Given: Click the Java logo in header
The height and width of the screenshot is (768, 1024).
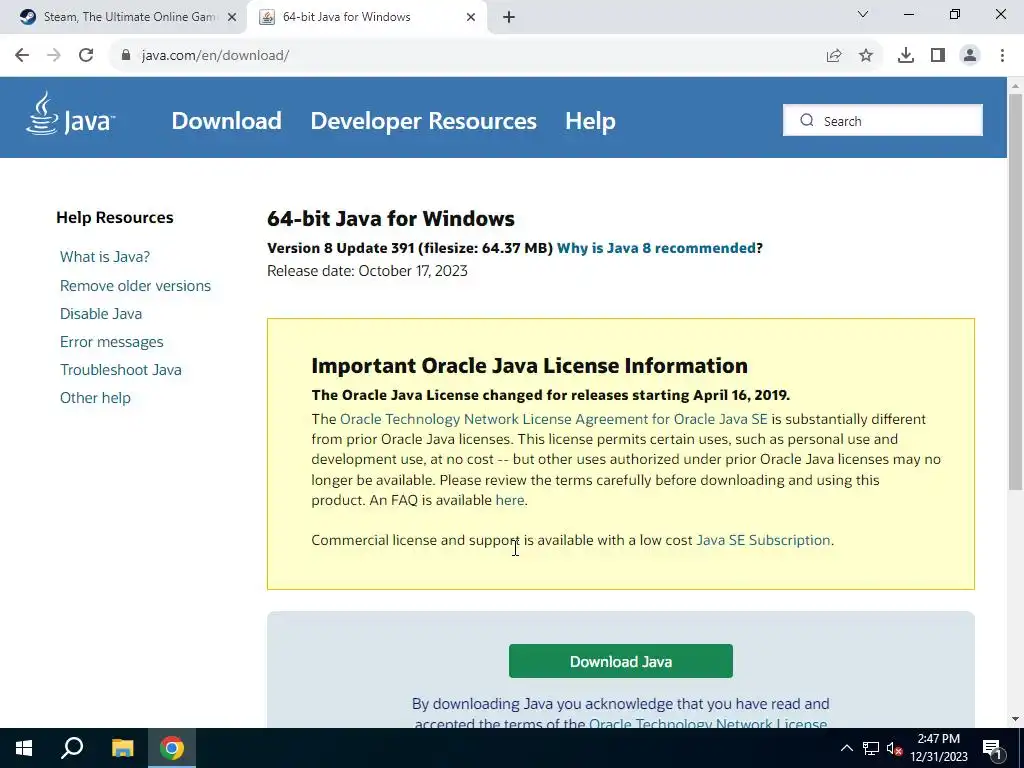Looking at the screenshot, I should 71,114.
